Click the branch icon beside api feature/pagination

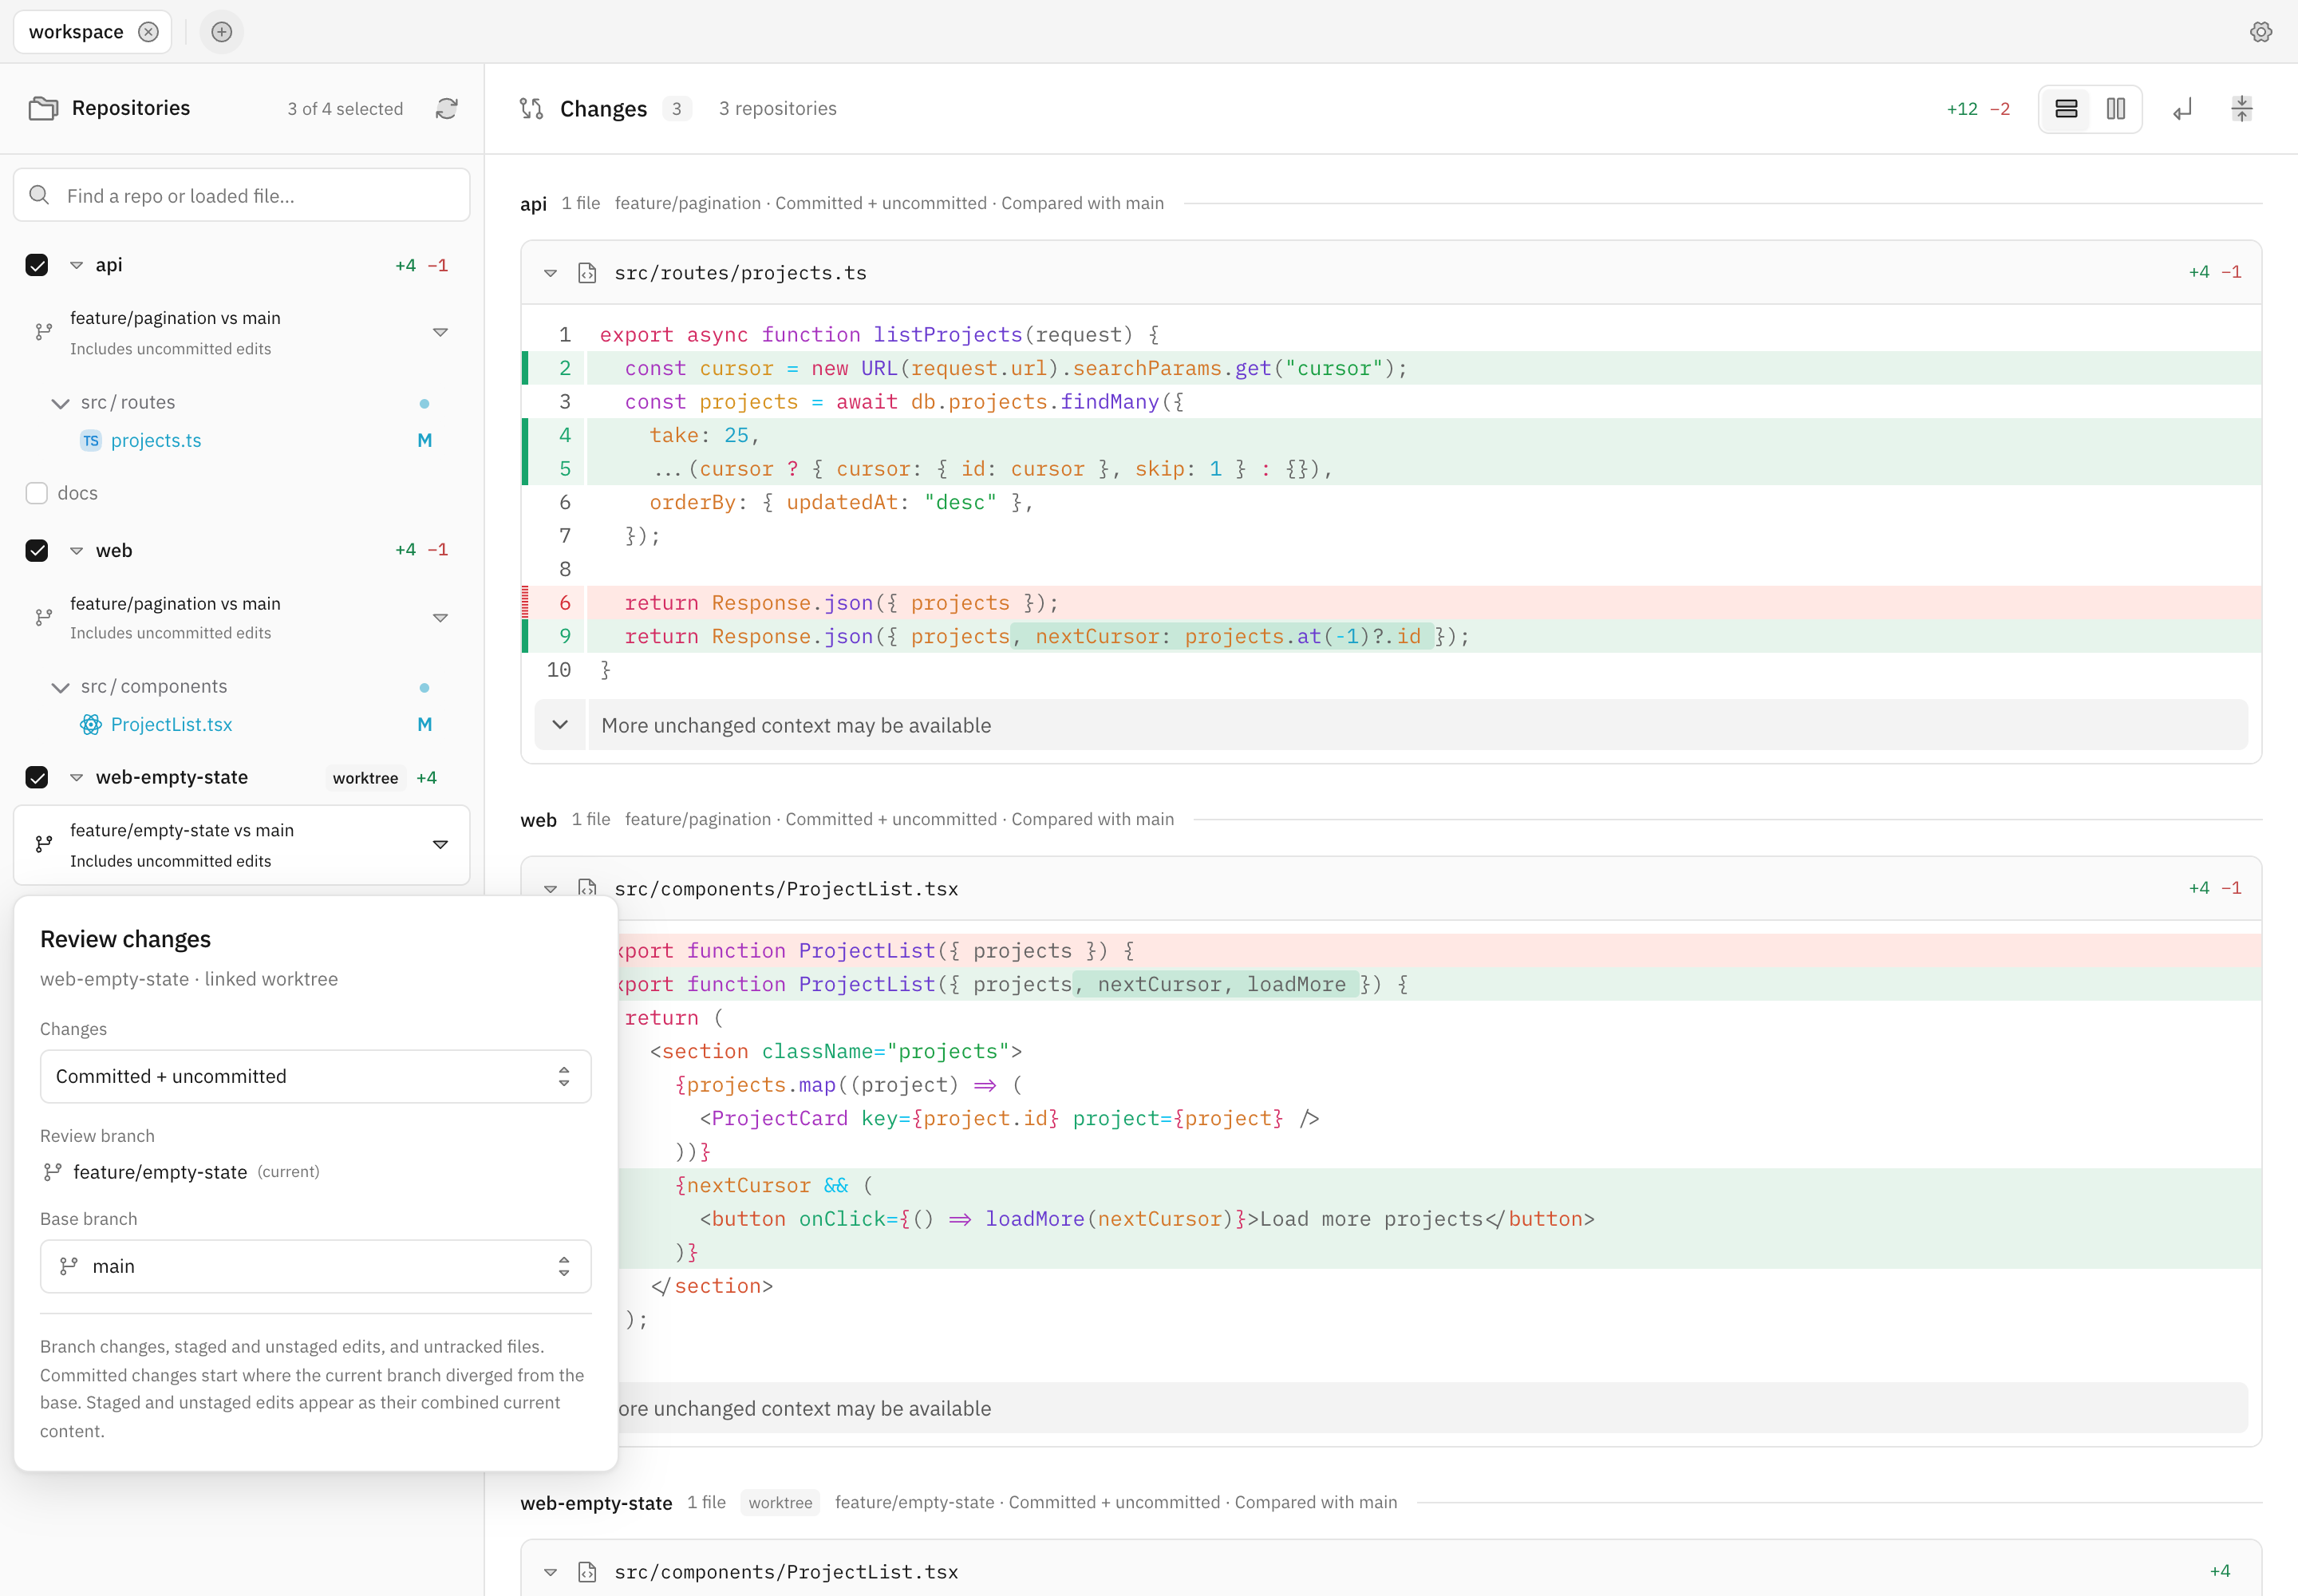click(x=44, y=332)
